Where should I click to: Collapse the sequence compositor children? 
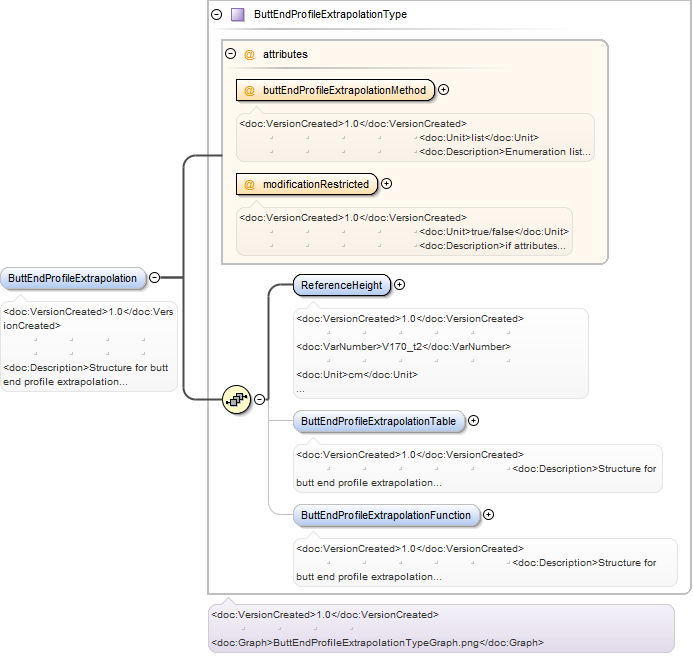[260, 400]
